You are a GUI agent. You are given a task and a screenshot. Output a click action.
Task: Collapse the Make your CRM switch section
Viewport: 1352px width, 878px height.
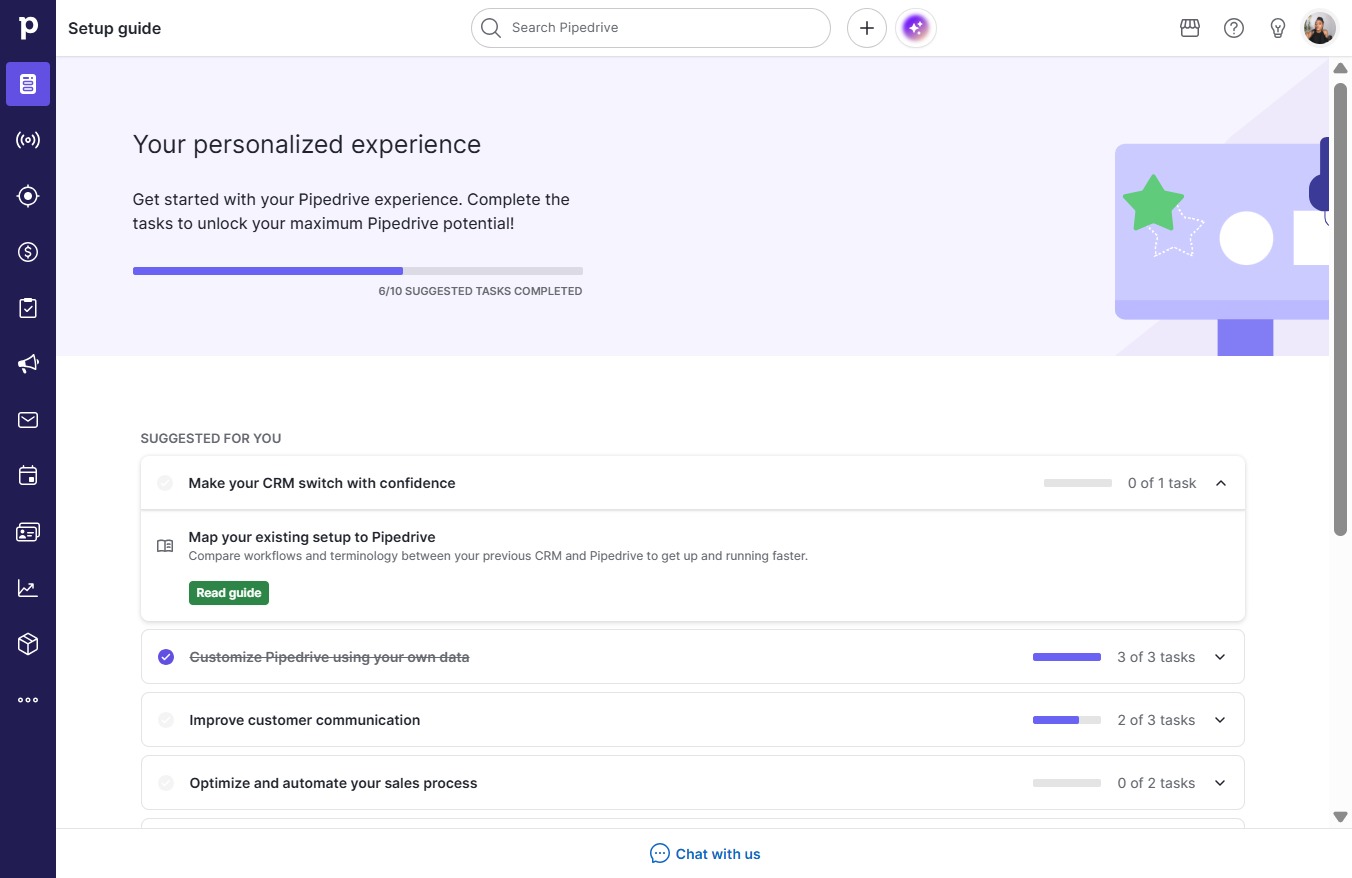coord(1221,483)
